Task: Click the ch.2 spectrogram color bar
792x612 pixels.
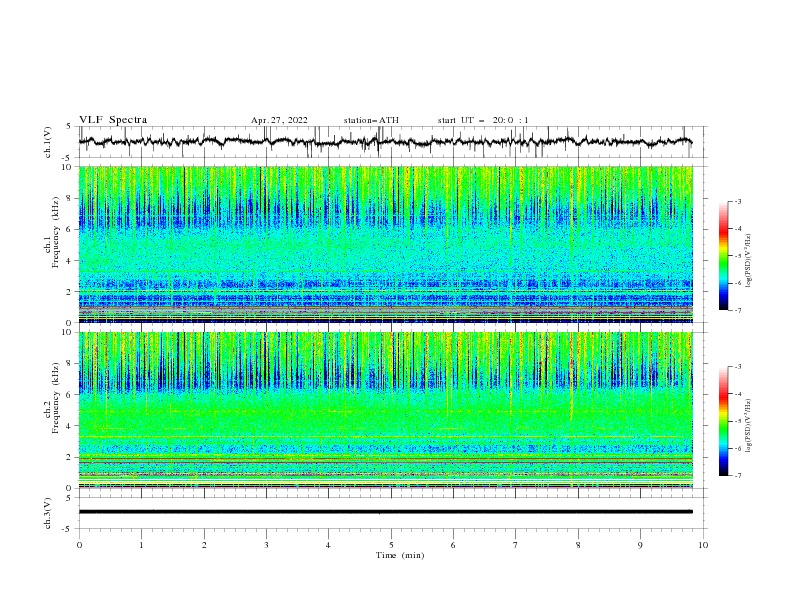Action: pyautogui.click(x=723, y=421)
